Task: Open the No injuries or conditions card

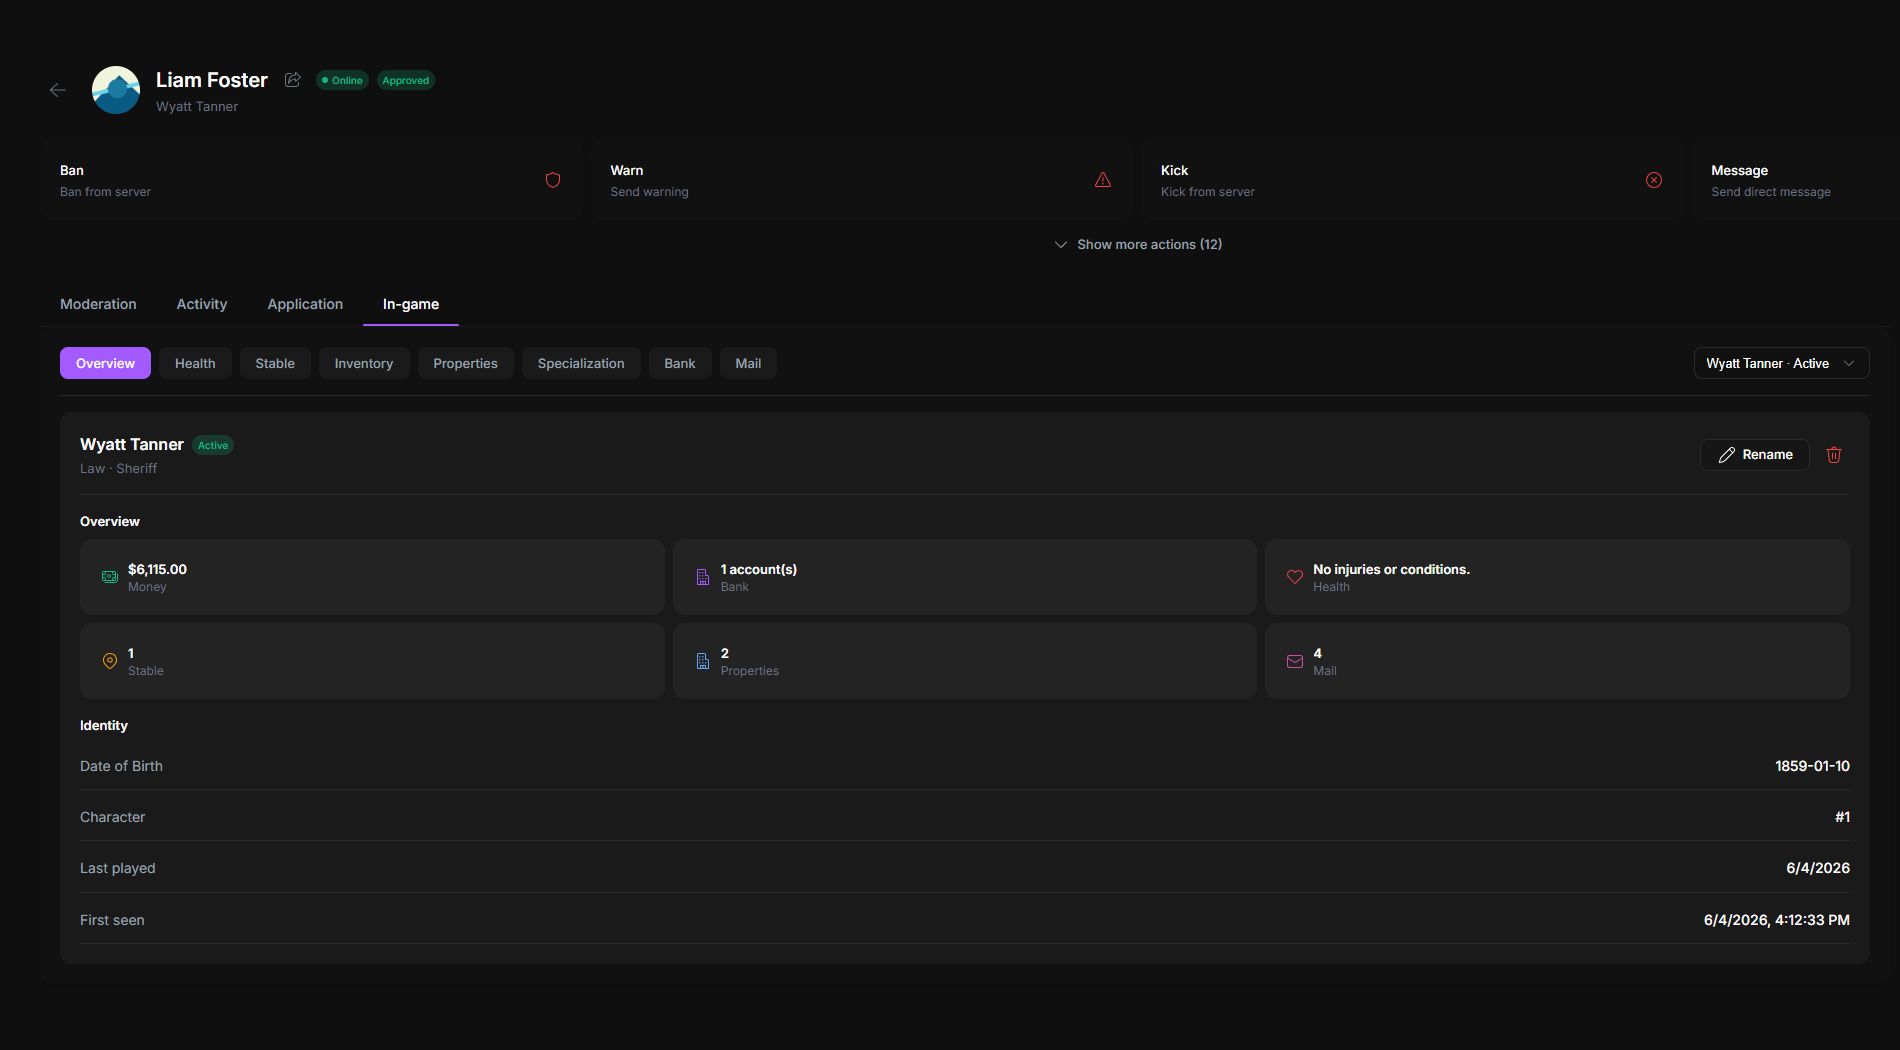Action: coord(1557,577)
